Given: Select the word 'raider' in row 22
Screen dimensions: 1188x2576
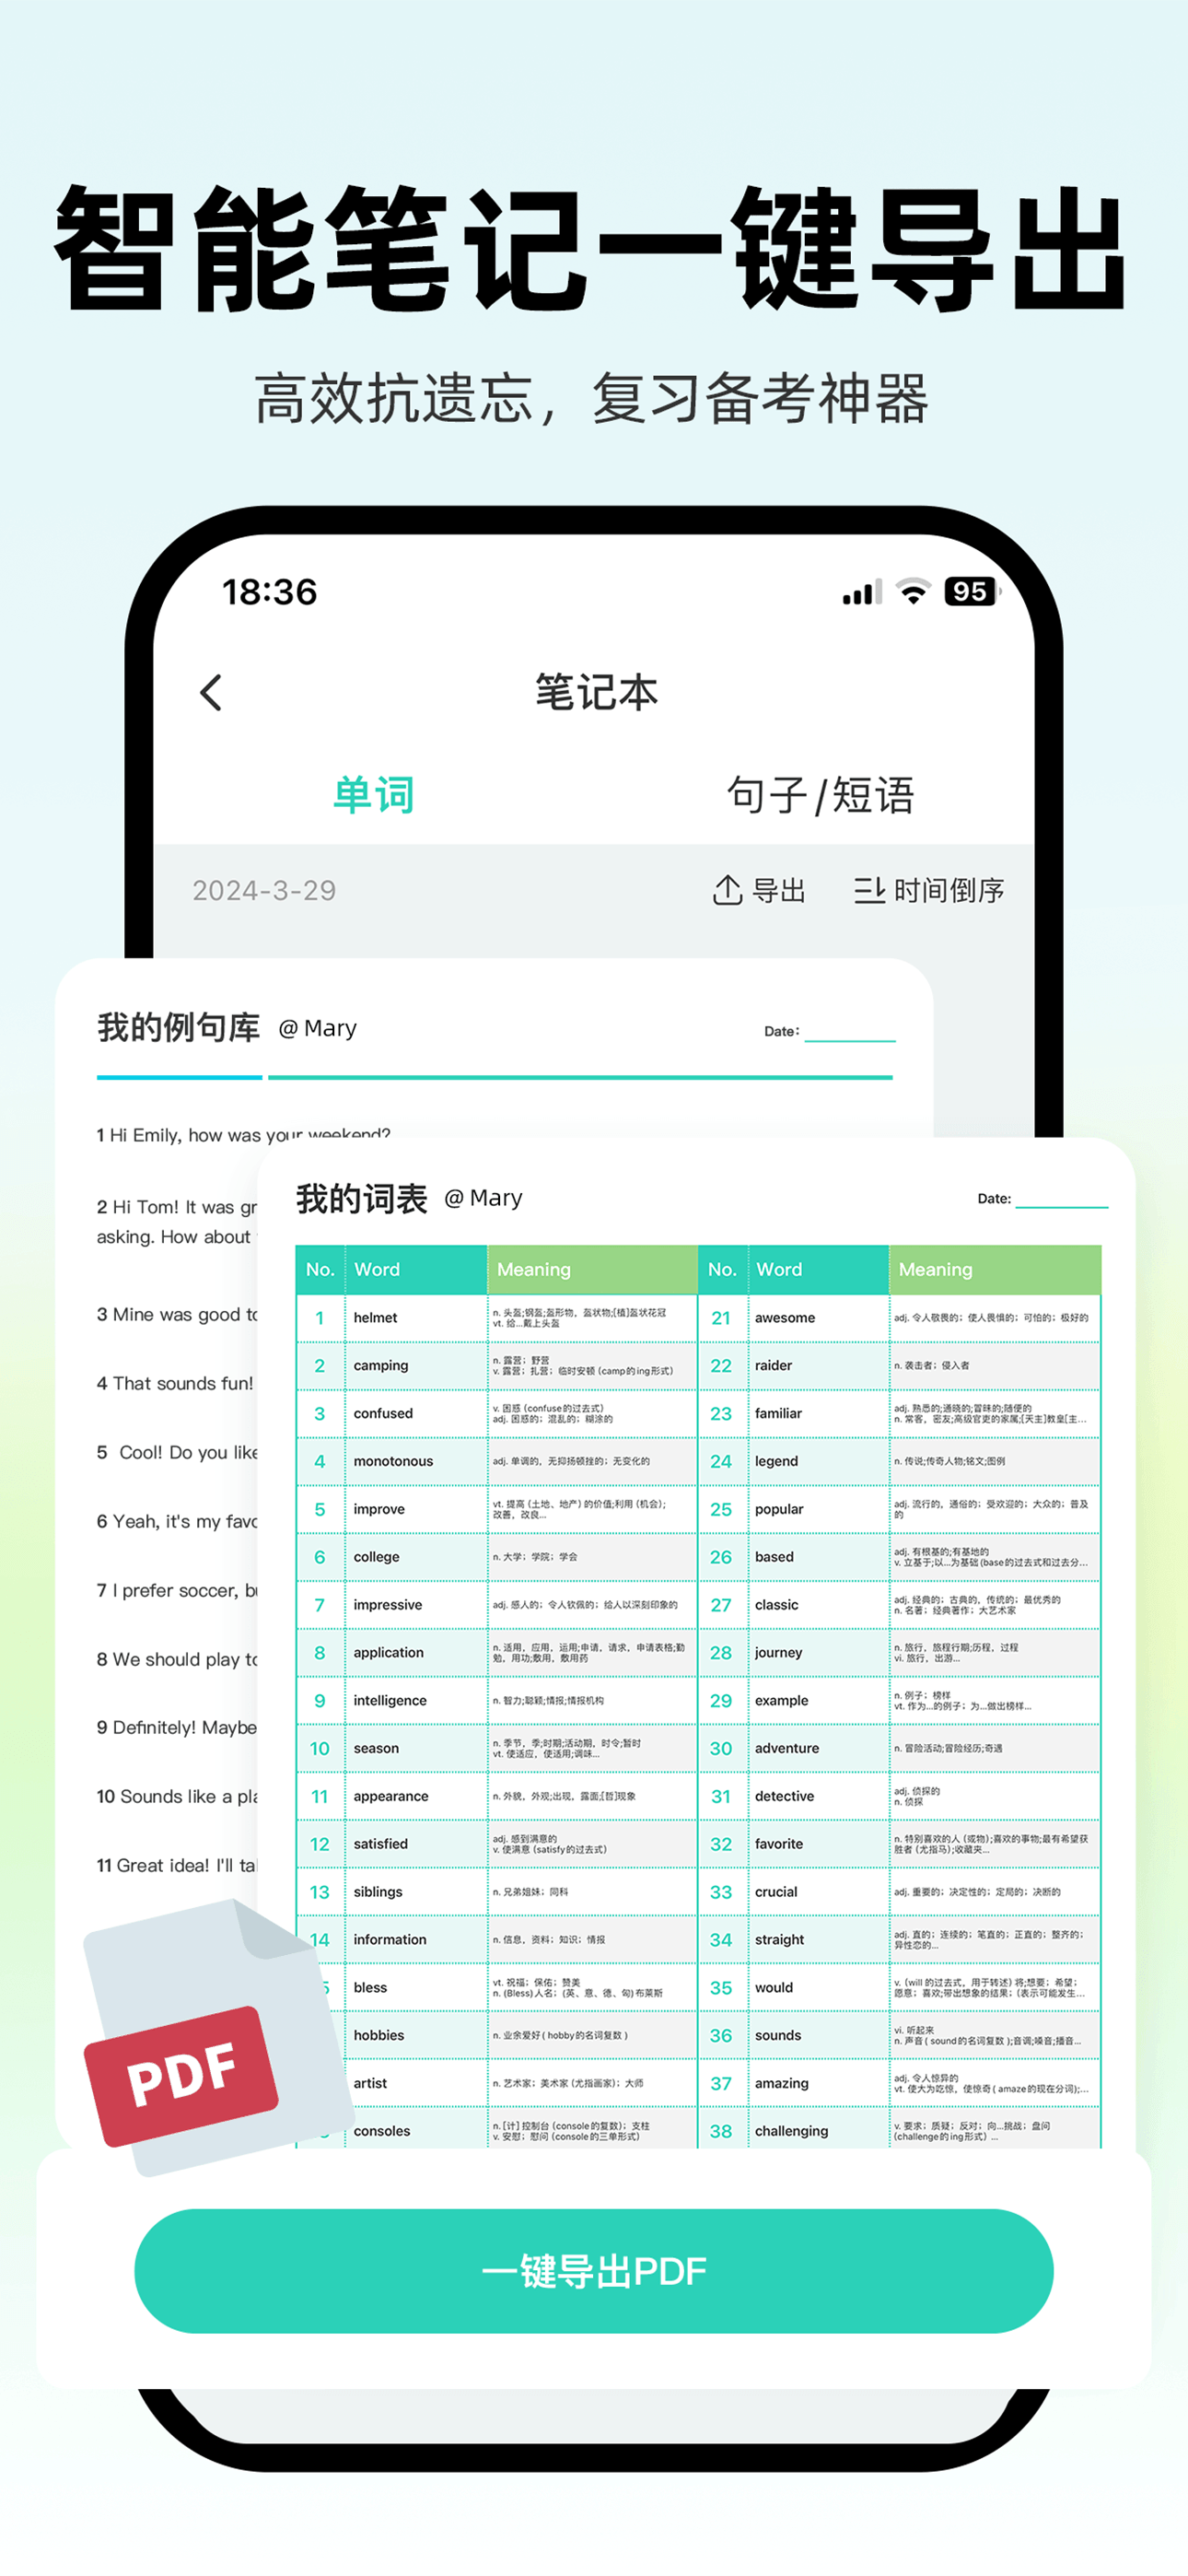Looking at the screenshot, I should point(773,1365).
